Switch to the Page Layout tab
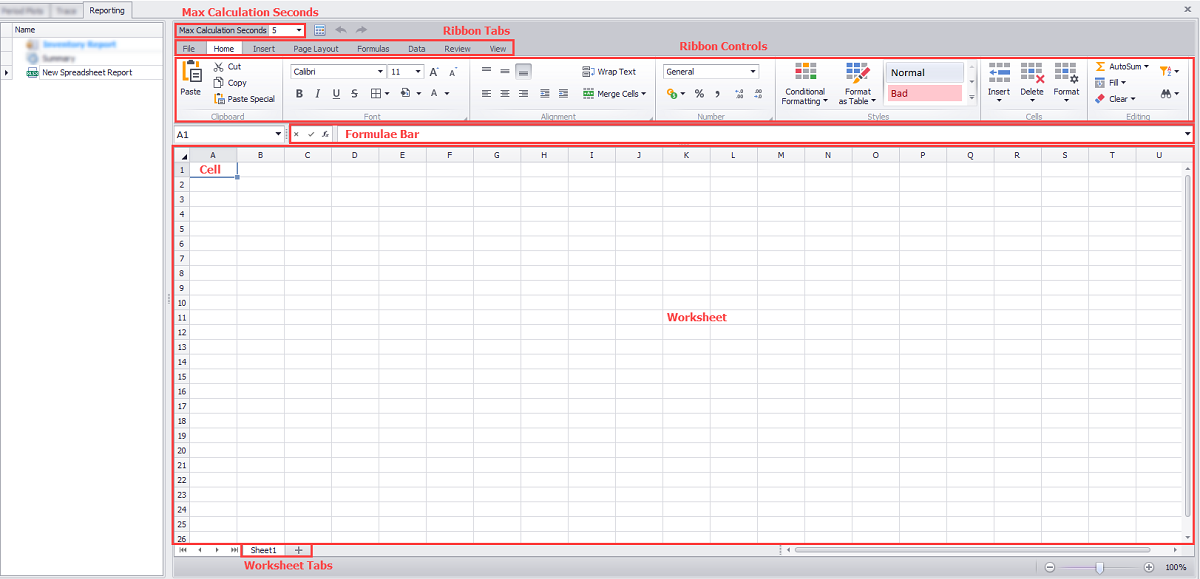The image size is (1200, 579). [x=316, y=48]
